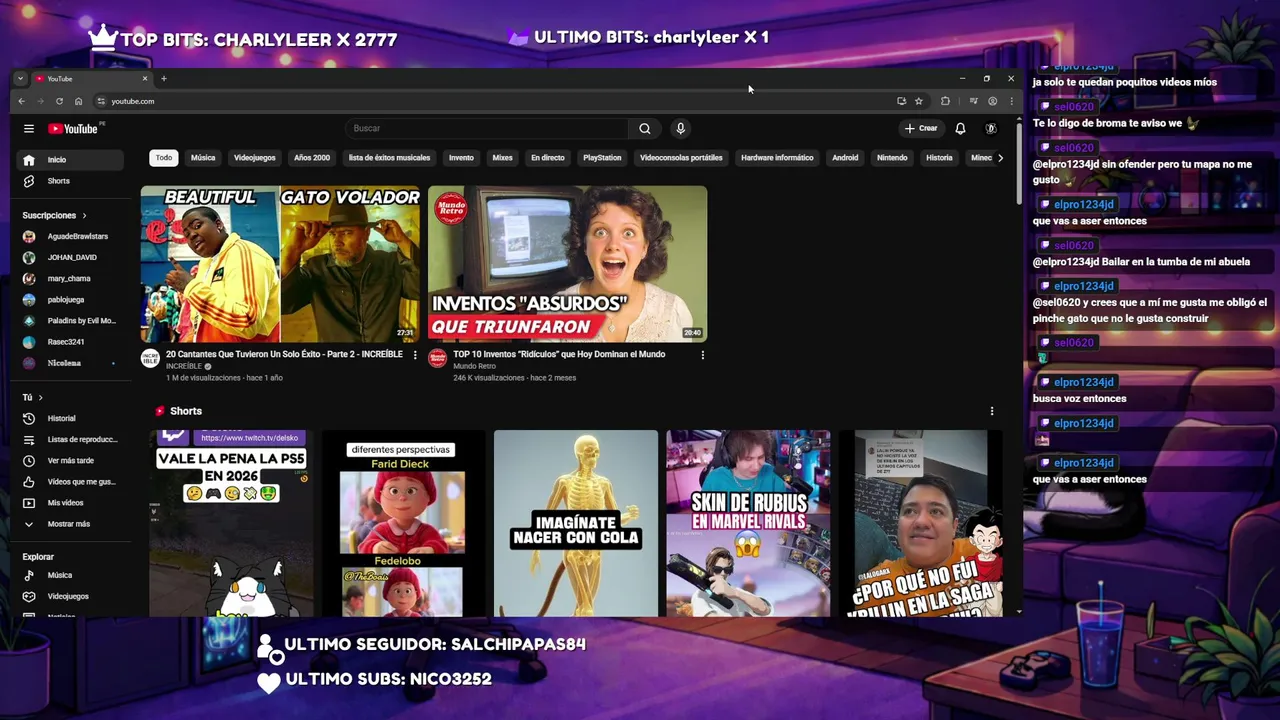Open the Nicolema subscription
This screenshot has height=720, width=1280.
click(70, 363)
